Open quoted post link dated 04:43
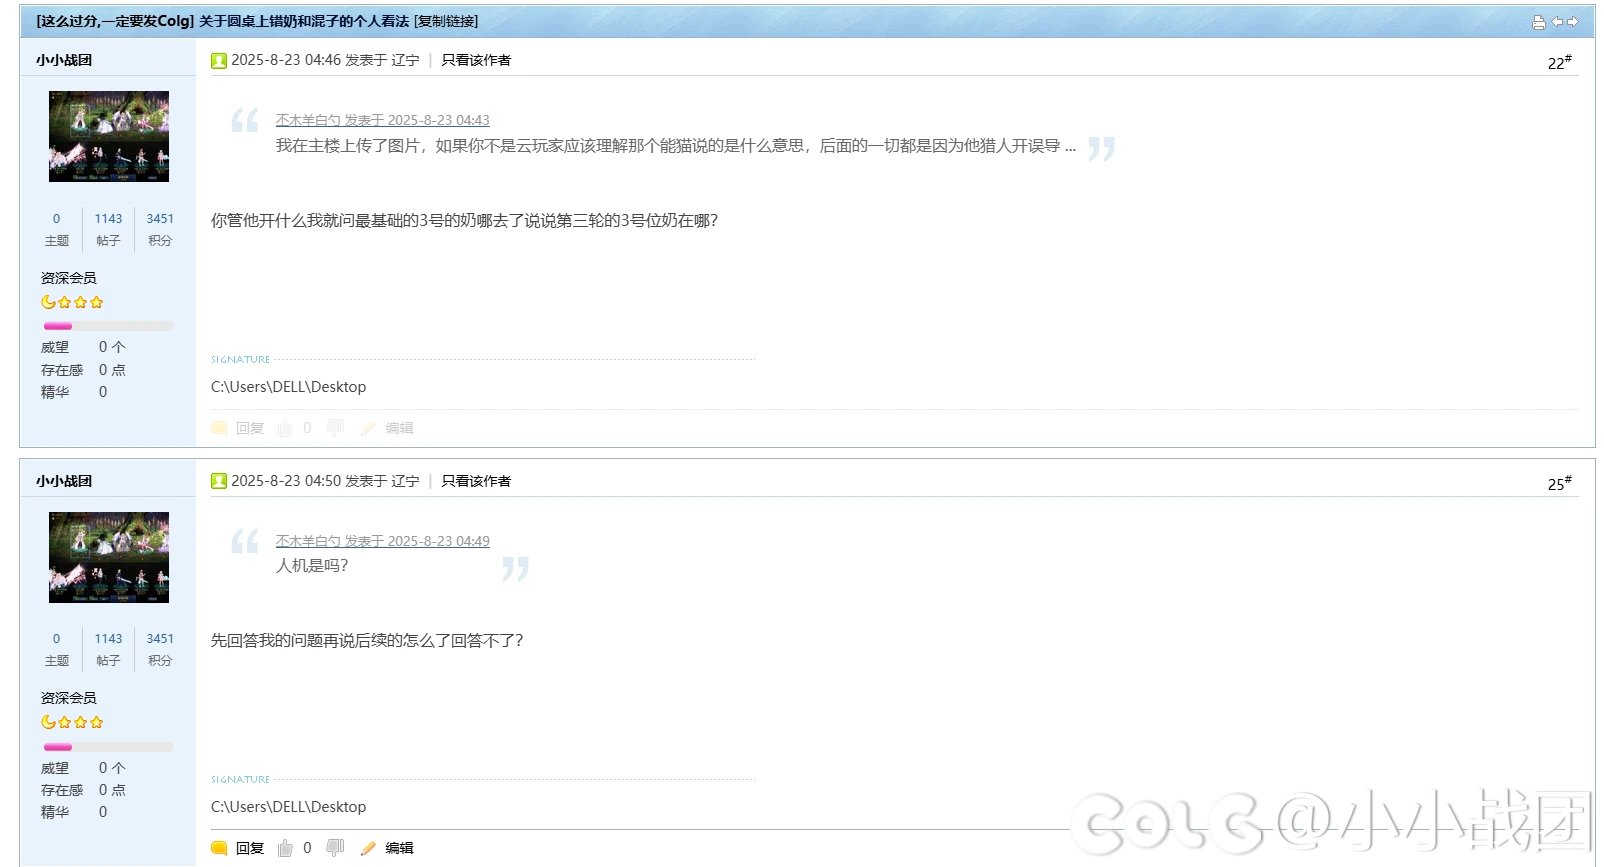The image size is (1604, 867). pos(383,120)
